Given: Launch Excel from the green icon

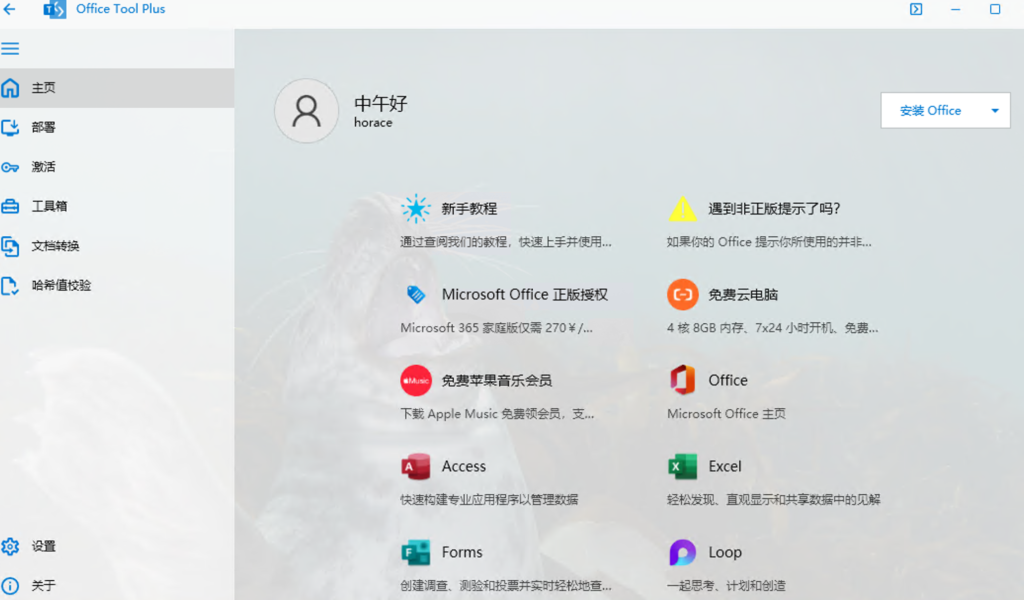Looking at the screenshot, I should 682,467.
